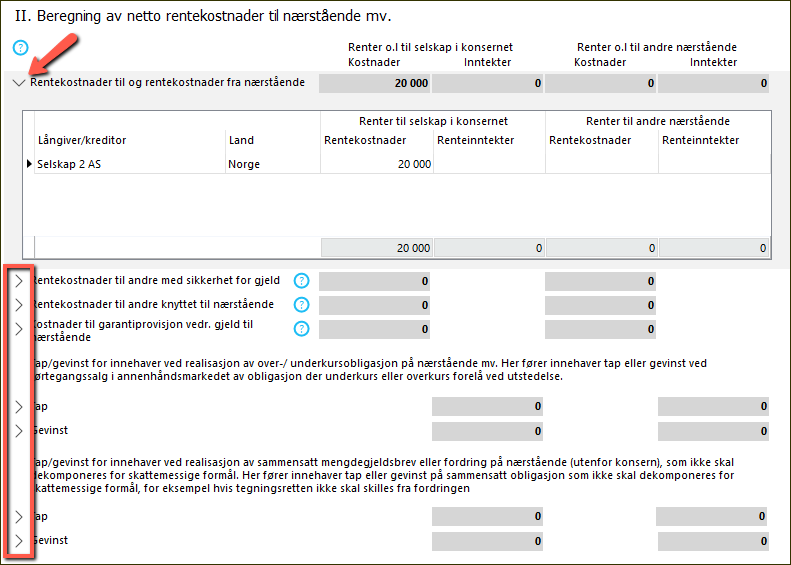Viewport: 791px width, 565px height.
Task: Expand Rentekostnader til andre med sikkerhet for gjeld
Action: tap(19, 281)
